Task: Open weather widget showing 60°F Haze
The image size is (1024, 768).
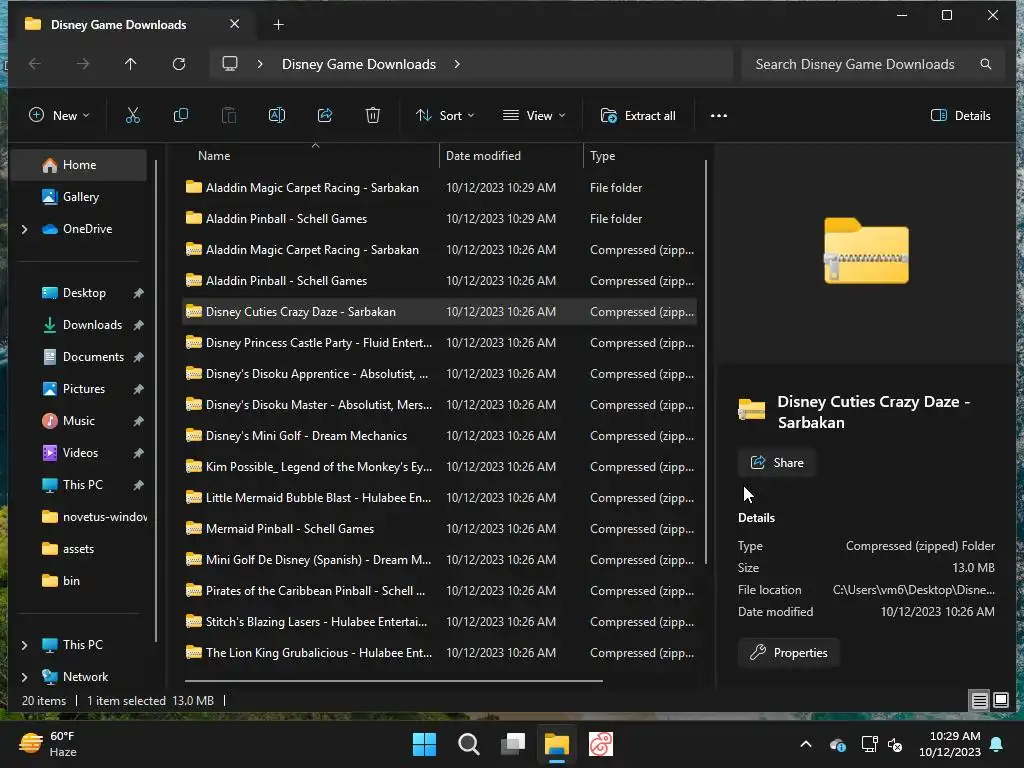Action: pos(48,744)
